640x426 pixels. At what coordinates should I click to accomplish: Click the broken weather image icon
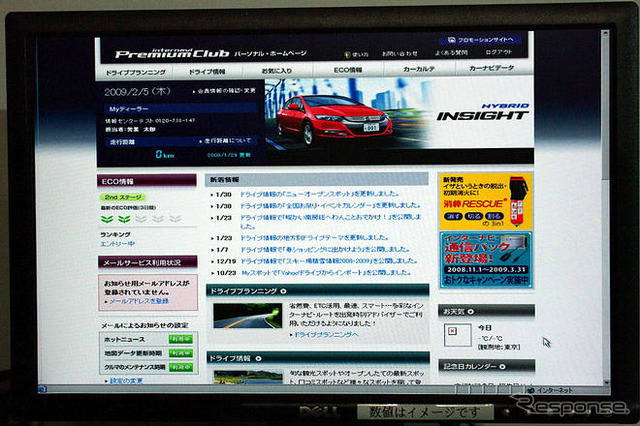[x=452, y=331]
